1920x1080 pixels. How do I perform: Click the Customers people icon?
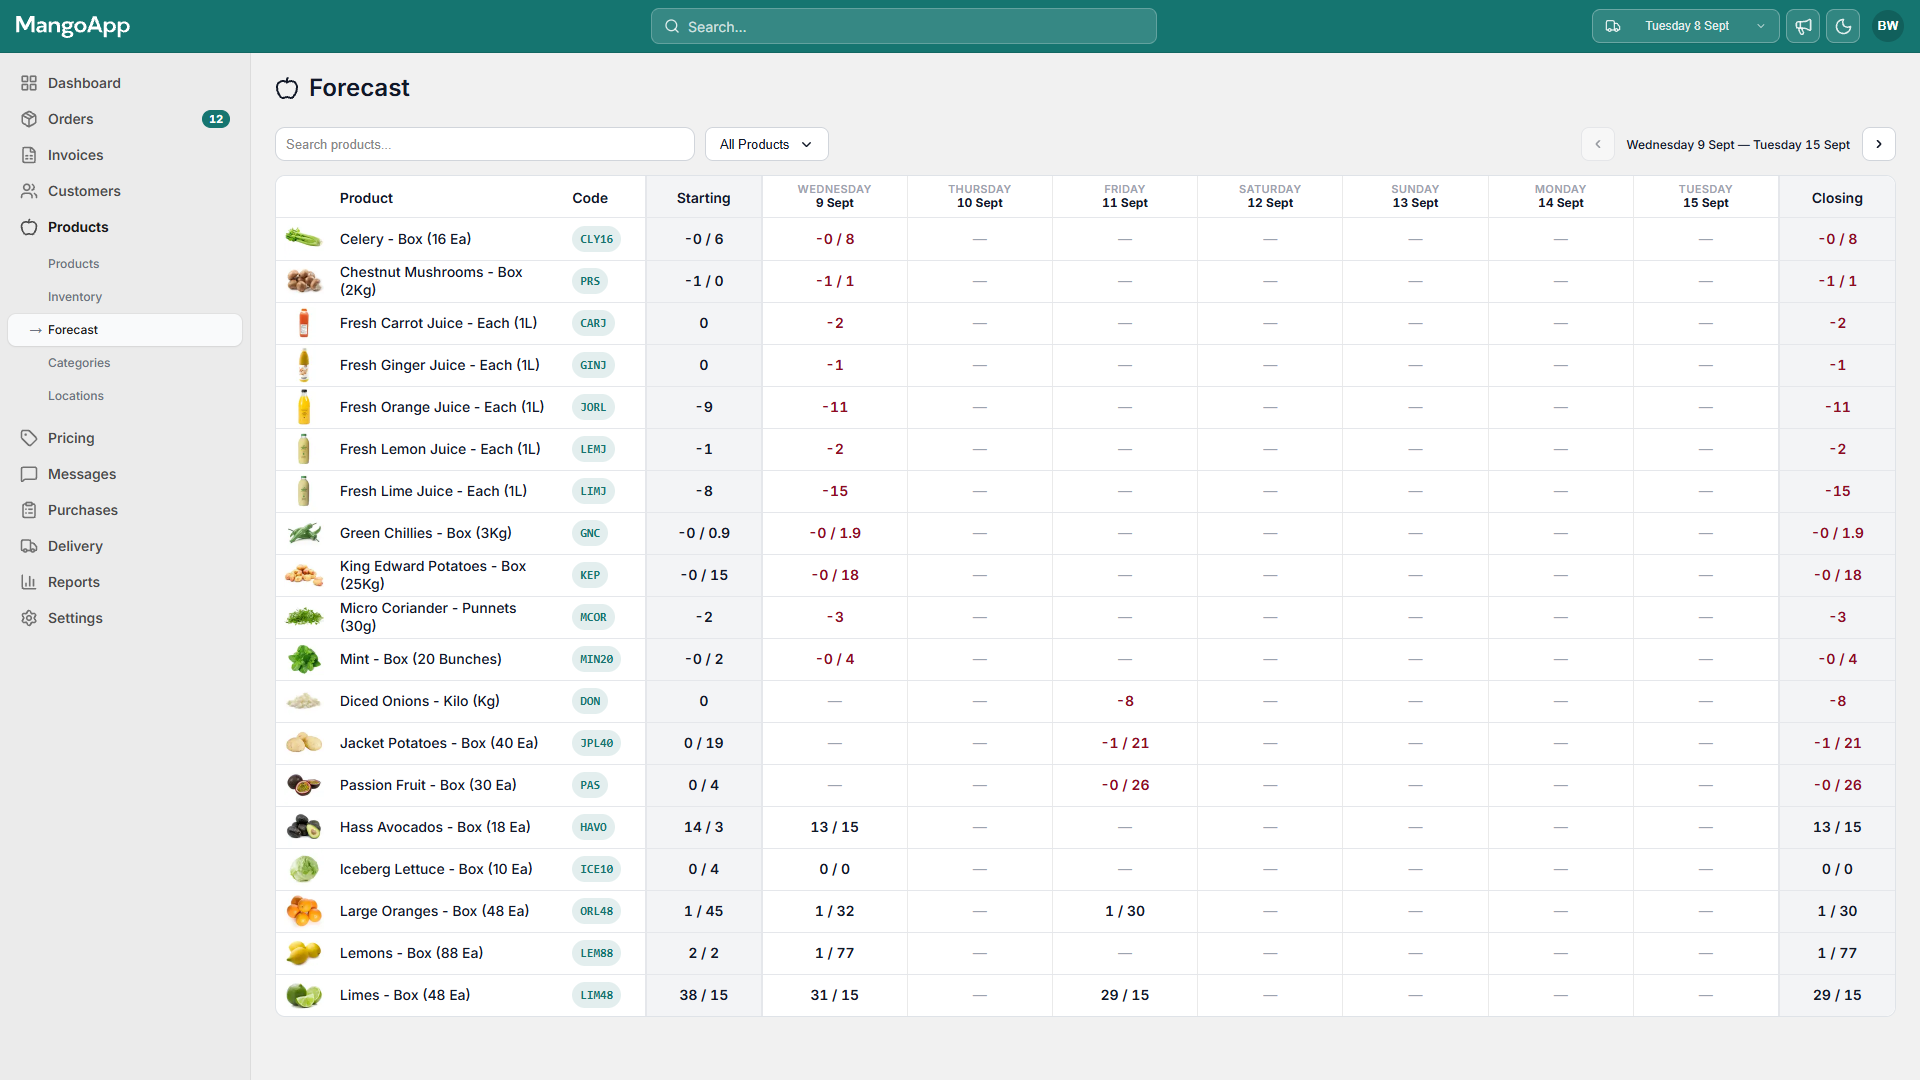point(29,191)
